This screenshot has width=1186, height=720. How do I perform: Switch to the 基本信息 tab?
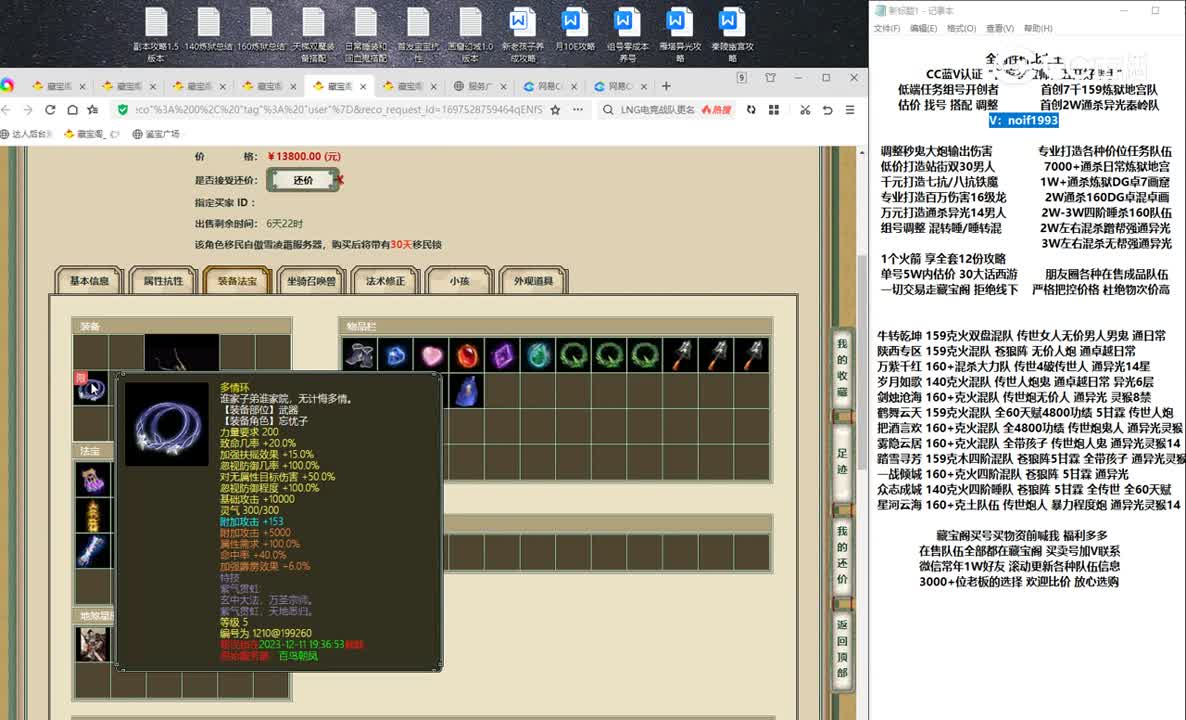(x=89, y=281)
